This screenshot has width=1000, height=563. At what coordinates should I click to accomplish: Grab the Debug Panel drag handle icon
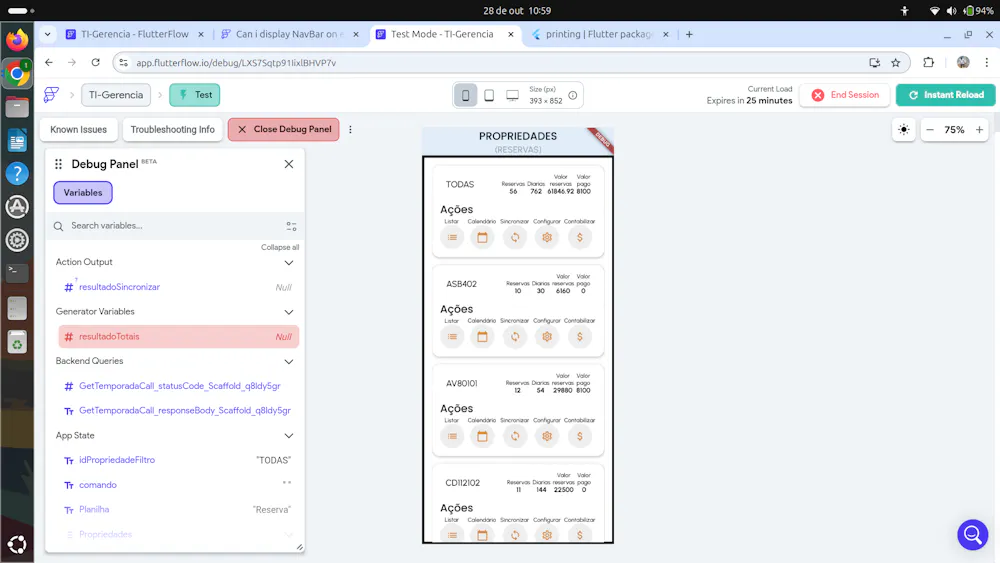pos(59,164)
